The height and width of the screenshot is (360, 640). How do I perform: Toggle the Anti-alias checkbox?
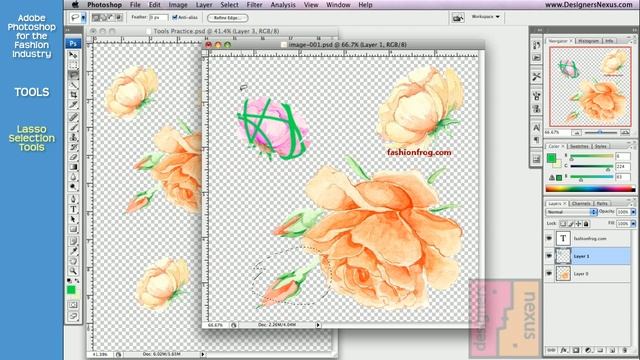(x=175, y=18)
